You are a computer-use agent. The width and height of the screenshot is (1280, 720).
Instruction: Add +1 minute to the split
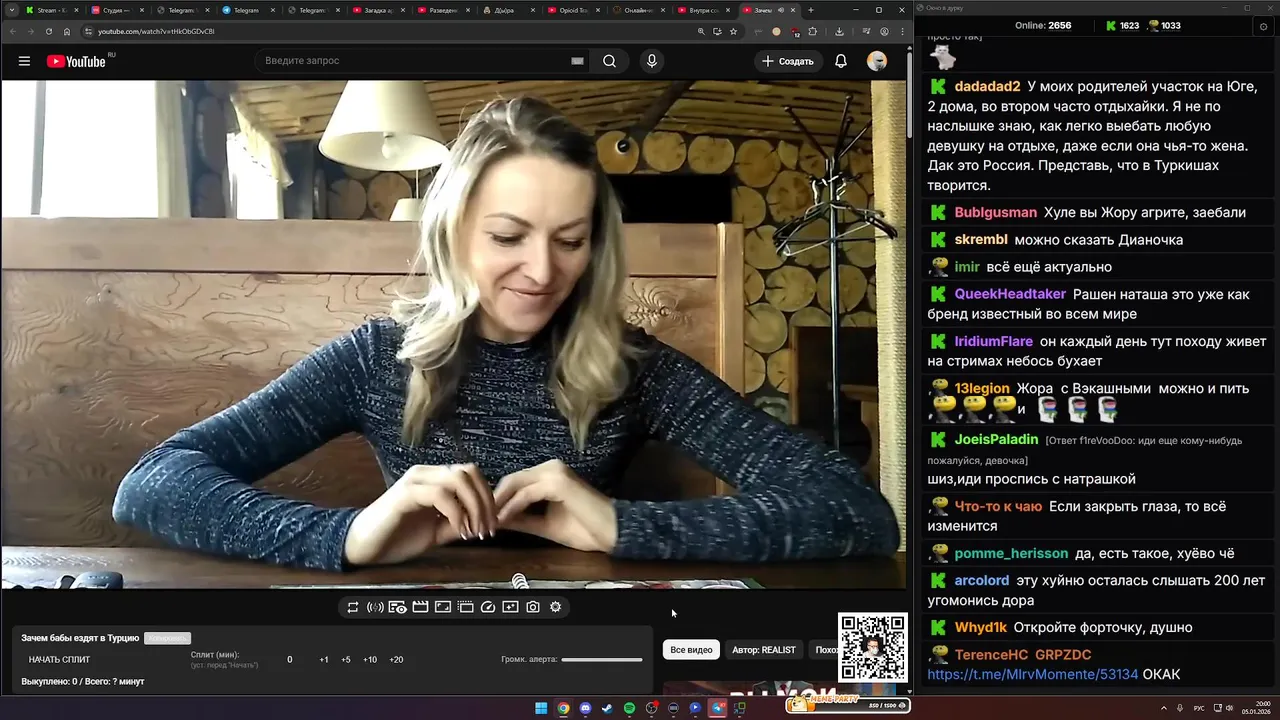(x=324, y=660)
